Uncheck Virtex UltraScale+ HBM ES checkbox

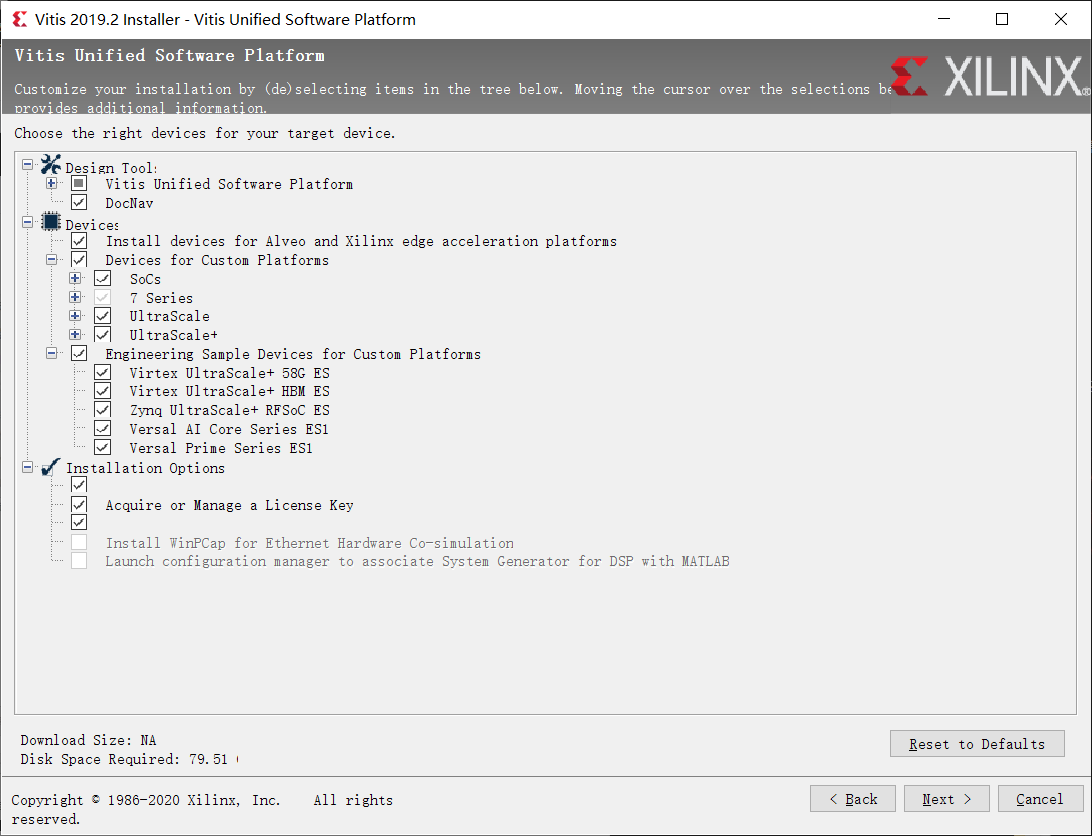tap(102, 391)
